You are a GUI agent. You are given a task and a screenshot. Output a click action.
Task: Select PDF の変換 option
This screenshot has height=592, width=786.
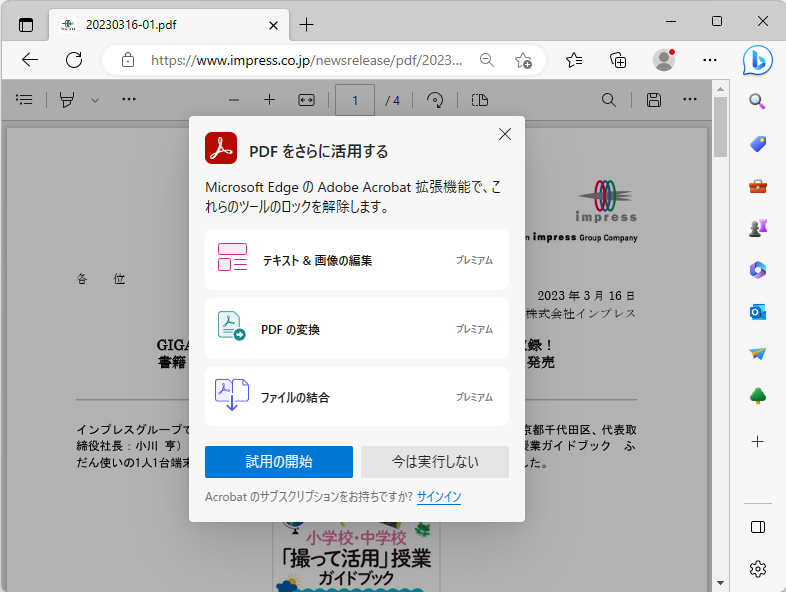point(357,329)
